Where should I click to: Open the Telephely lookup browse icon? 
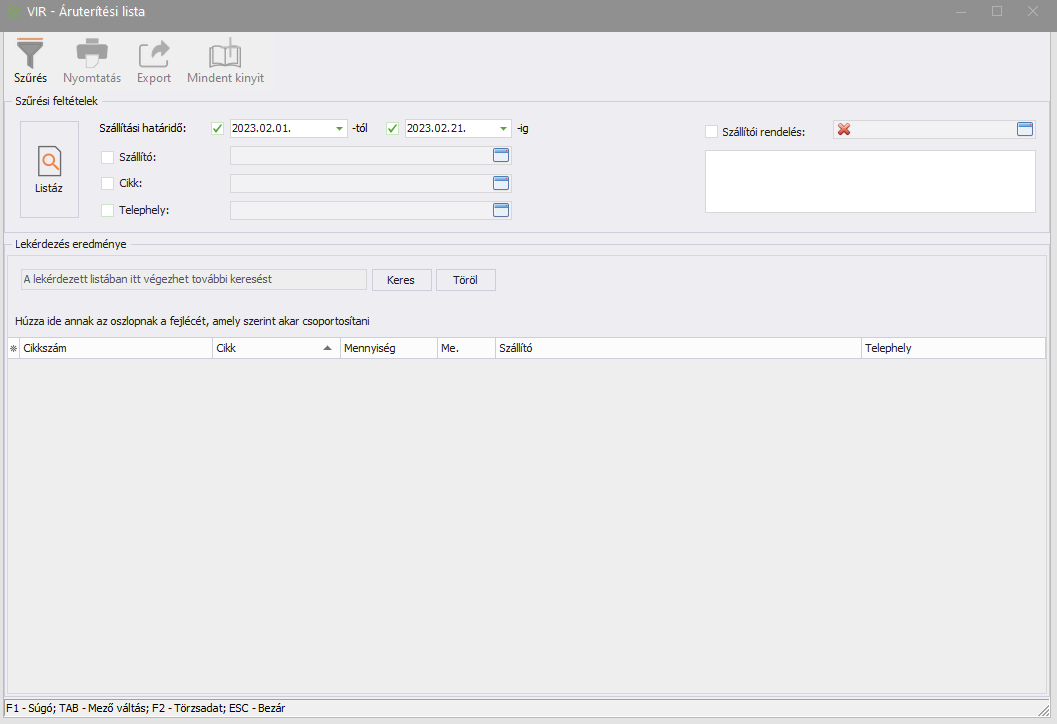(501, 210)
